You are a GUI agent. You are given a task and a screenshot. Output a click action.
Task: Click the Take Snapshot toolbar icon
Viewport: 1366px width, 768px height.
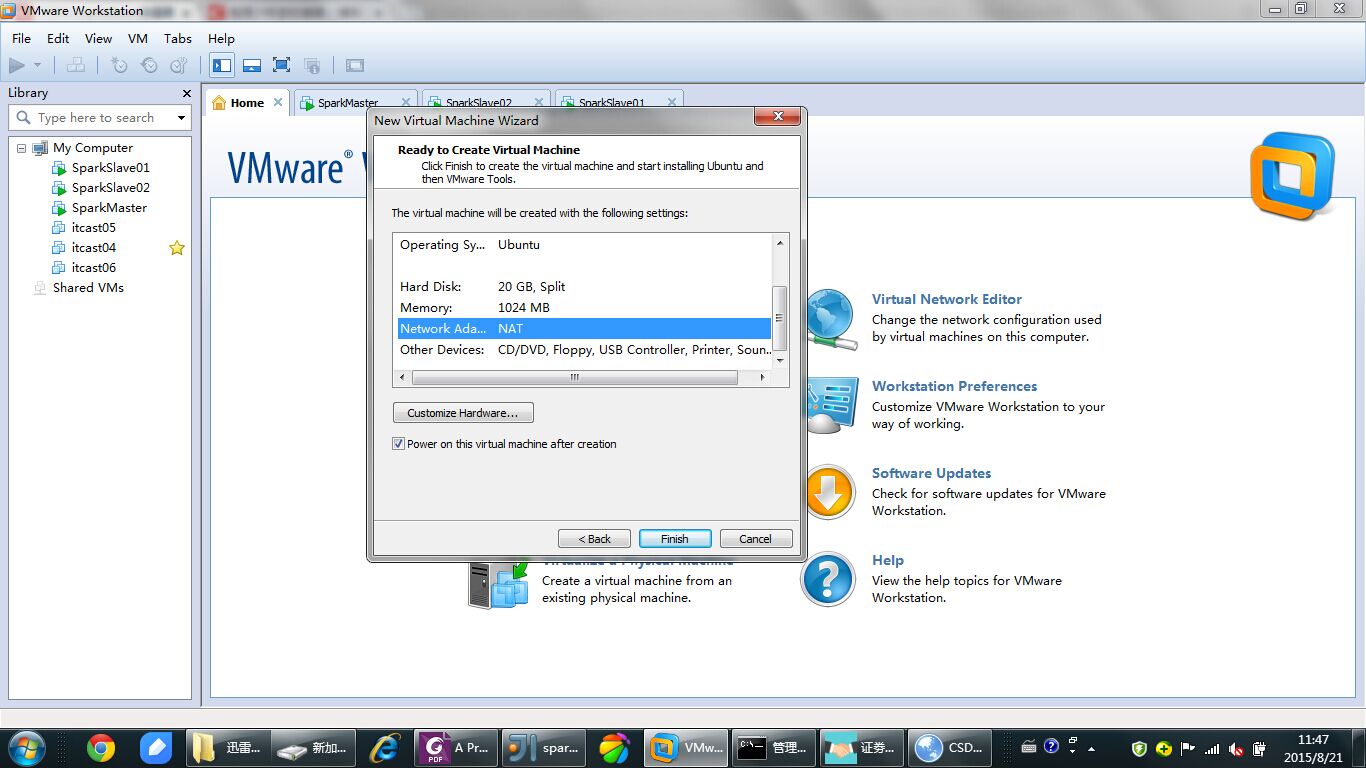(x=119, y=65)
